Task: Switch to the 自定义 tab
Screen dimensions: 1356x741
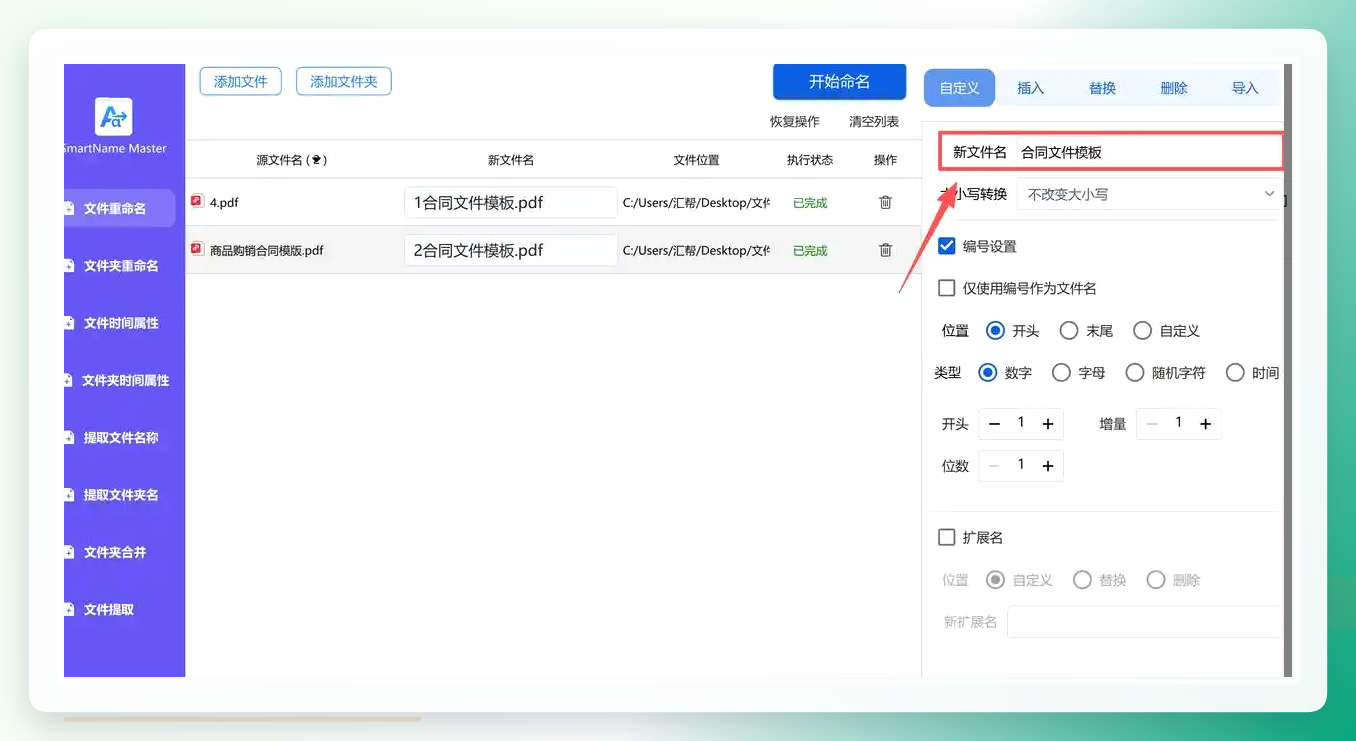Action: tap(959, 88)
